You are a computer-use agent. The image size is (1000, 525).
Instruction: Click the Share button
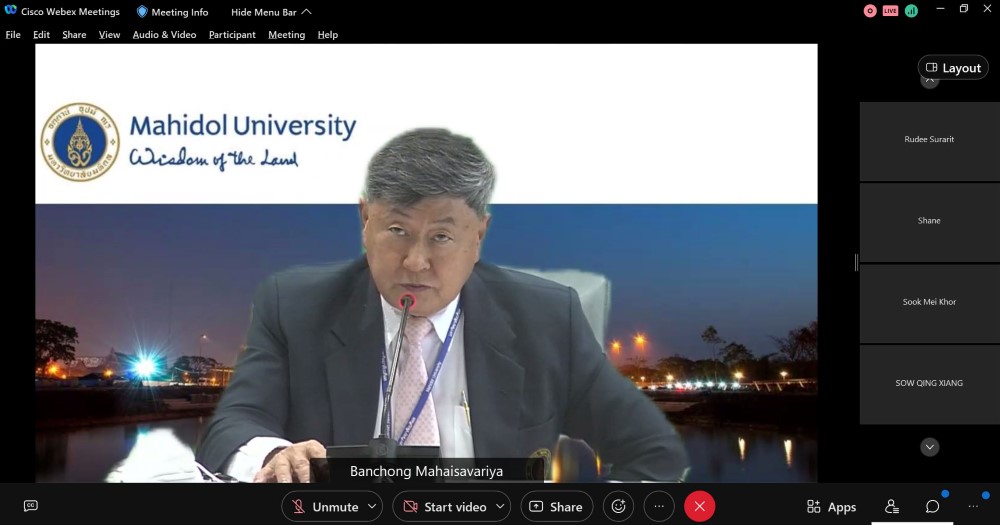556,507
